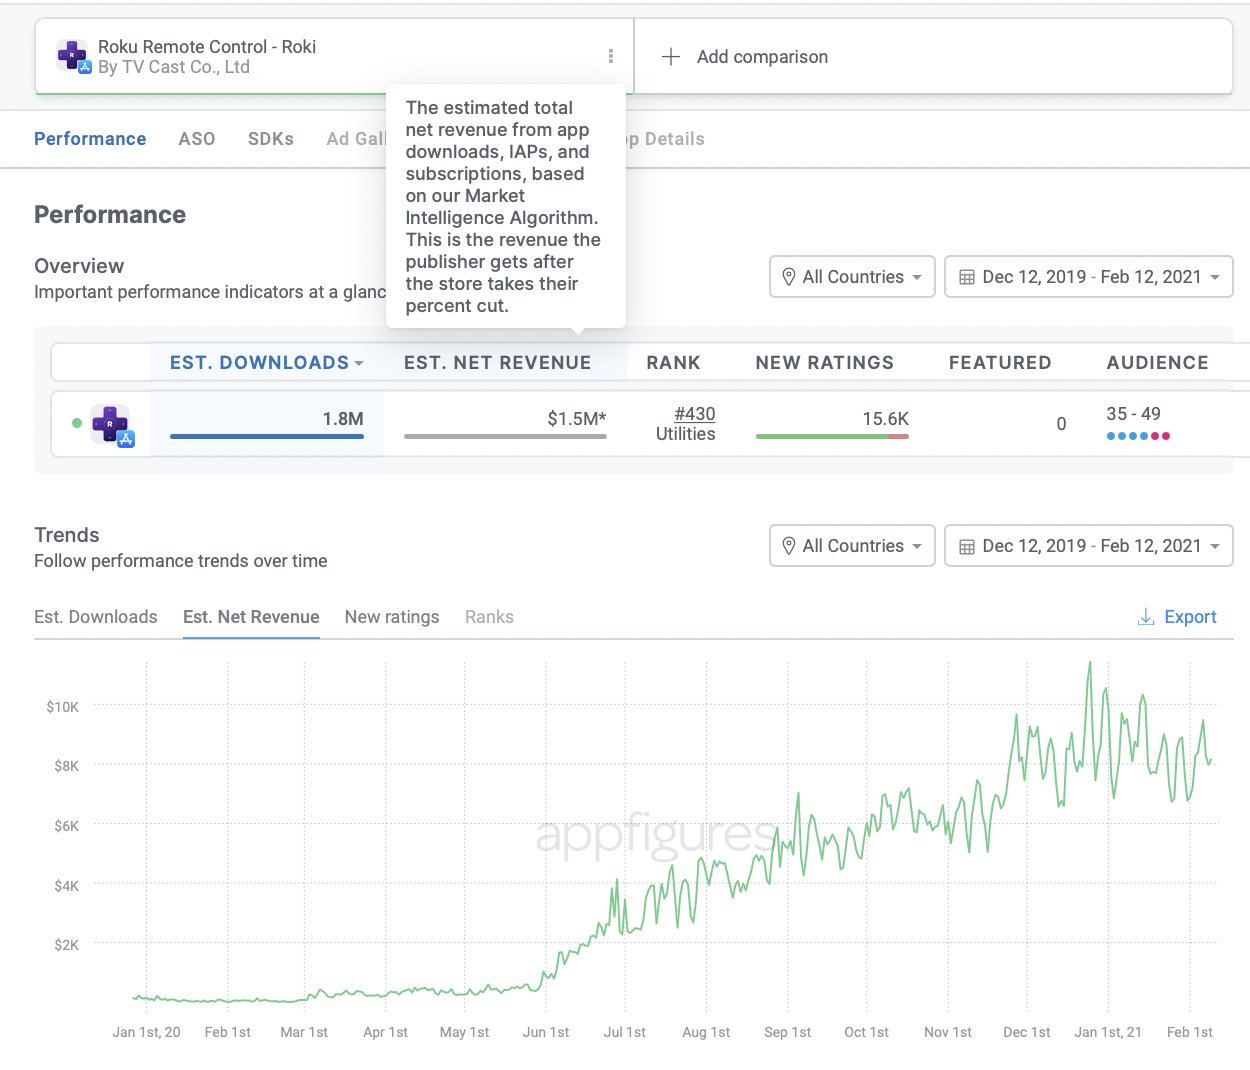Open the Trends All Countries dropdown
The height and width of the screenshot is (1070, 1250).
(852, 546)
